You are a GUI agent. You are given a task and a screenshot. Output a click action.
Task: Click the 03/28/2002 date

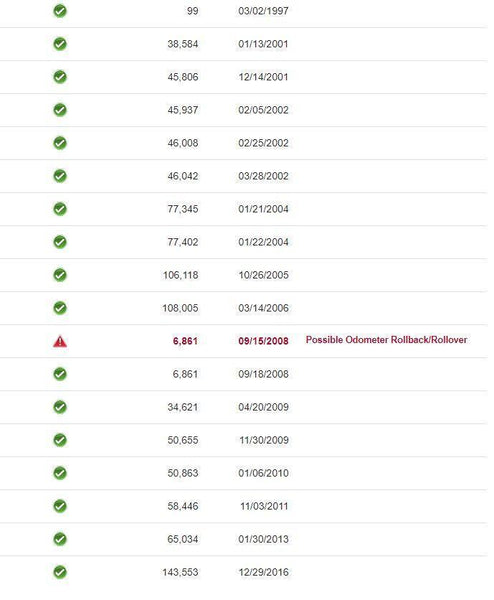click(x=263, y=176)
